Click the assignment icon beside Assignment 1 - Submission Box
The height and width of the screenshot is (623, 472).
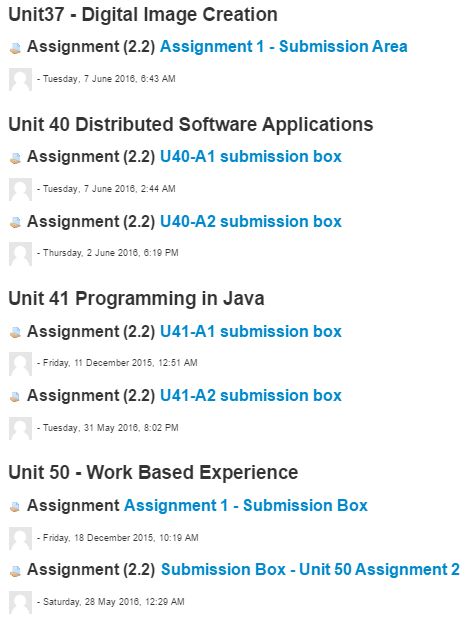[15, 507]
